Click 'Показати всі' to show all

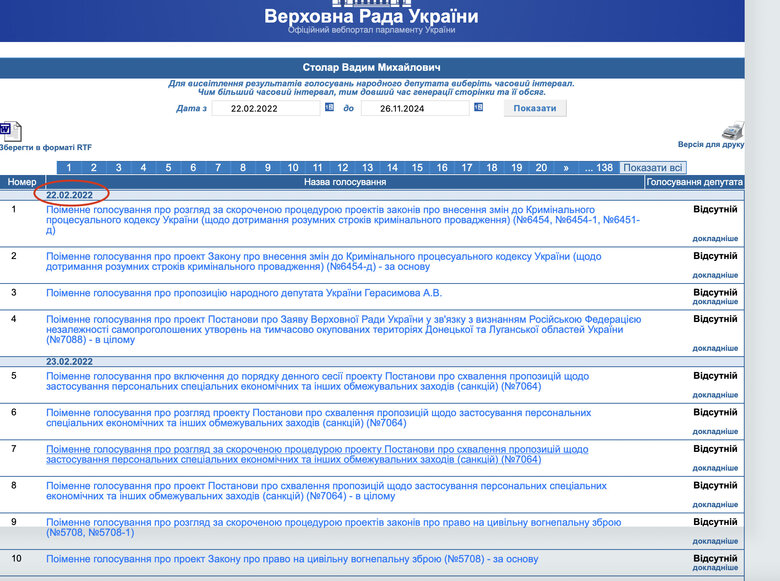[653, 168]
